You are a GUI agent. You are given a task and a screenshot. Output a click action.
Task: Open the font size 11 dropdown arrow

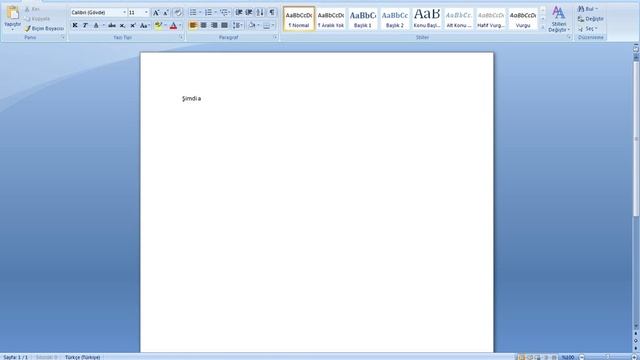[x=147, y=13]
